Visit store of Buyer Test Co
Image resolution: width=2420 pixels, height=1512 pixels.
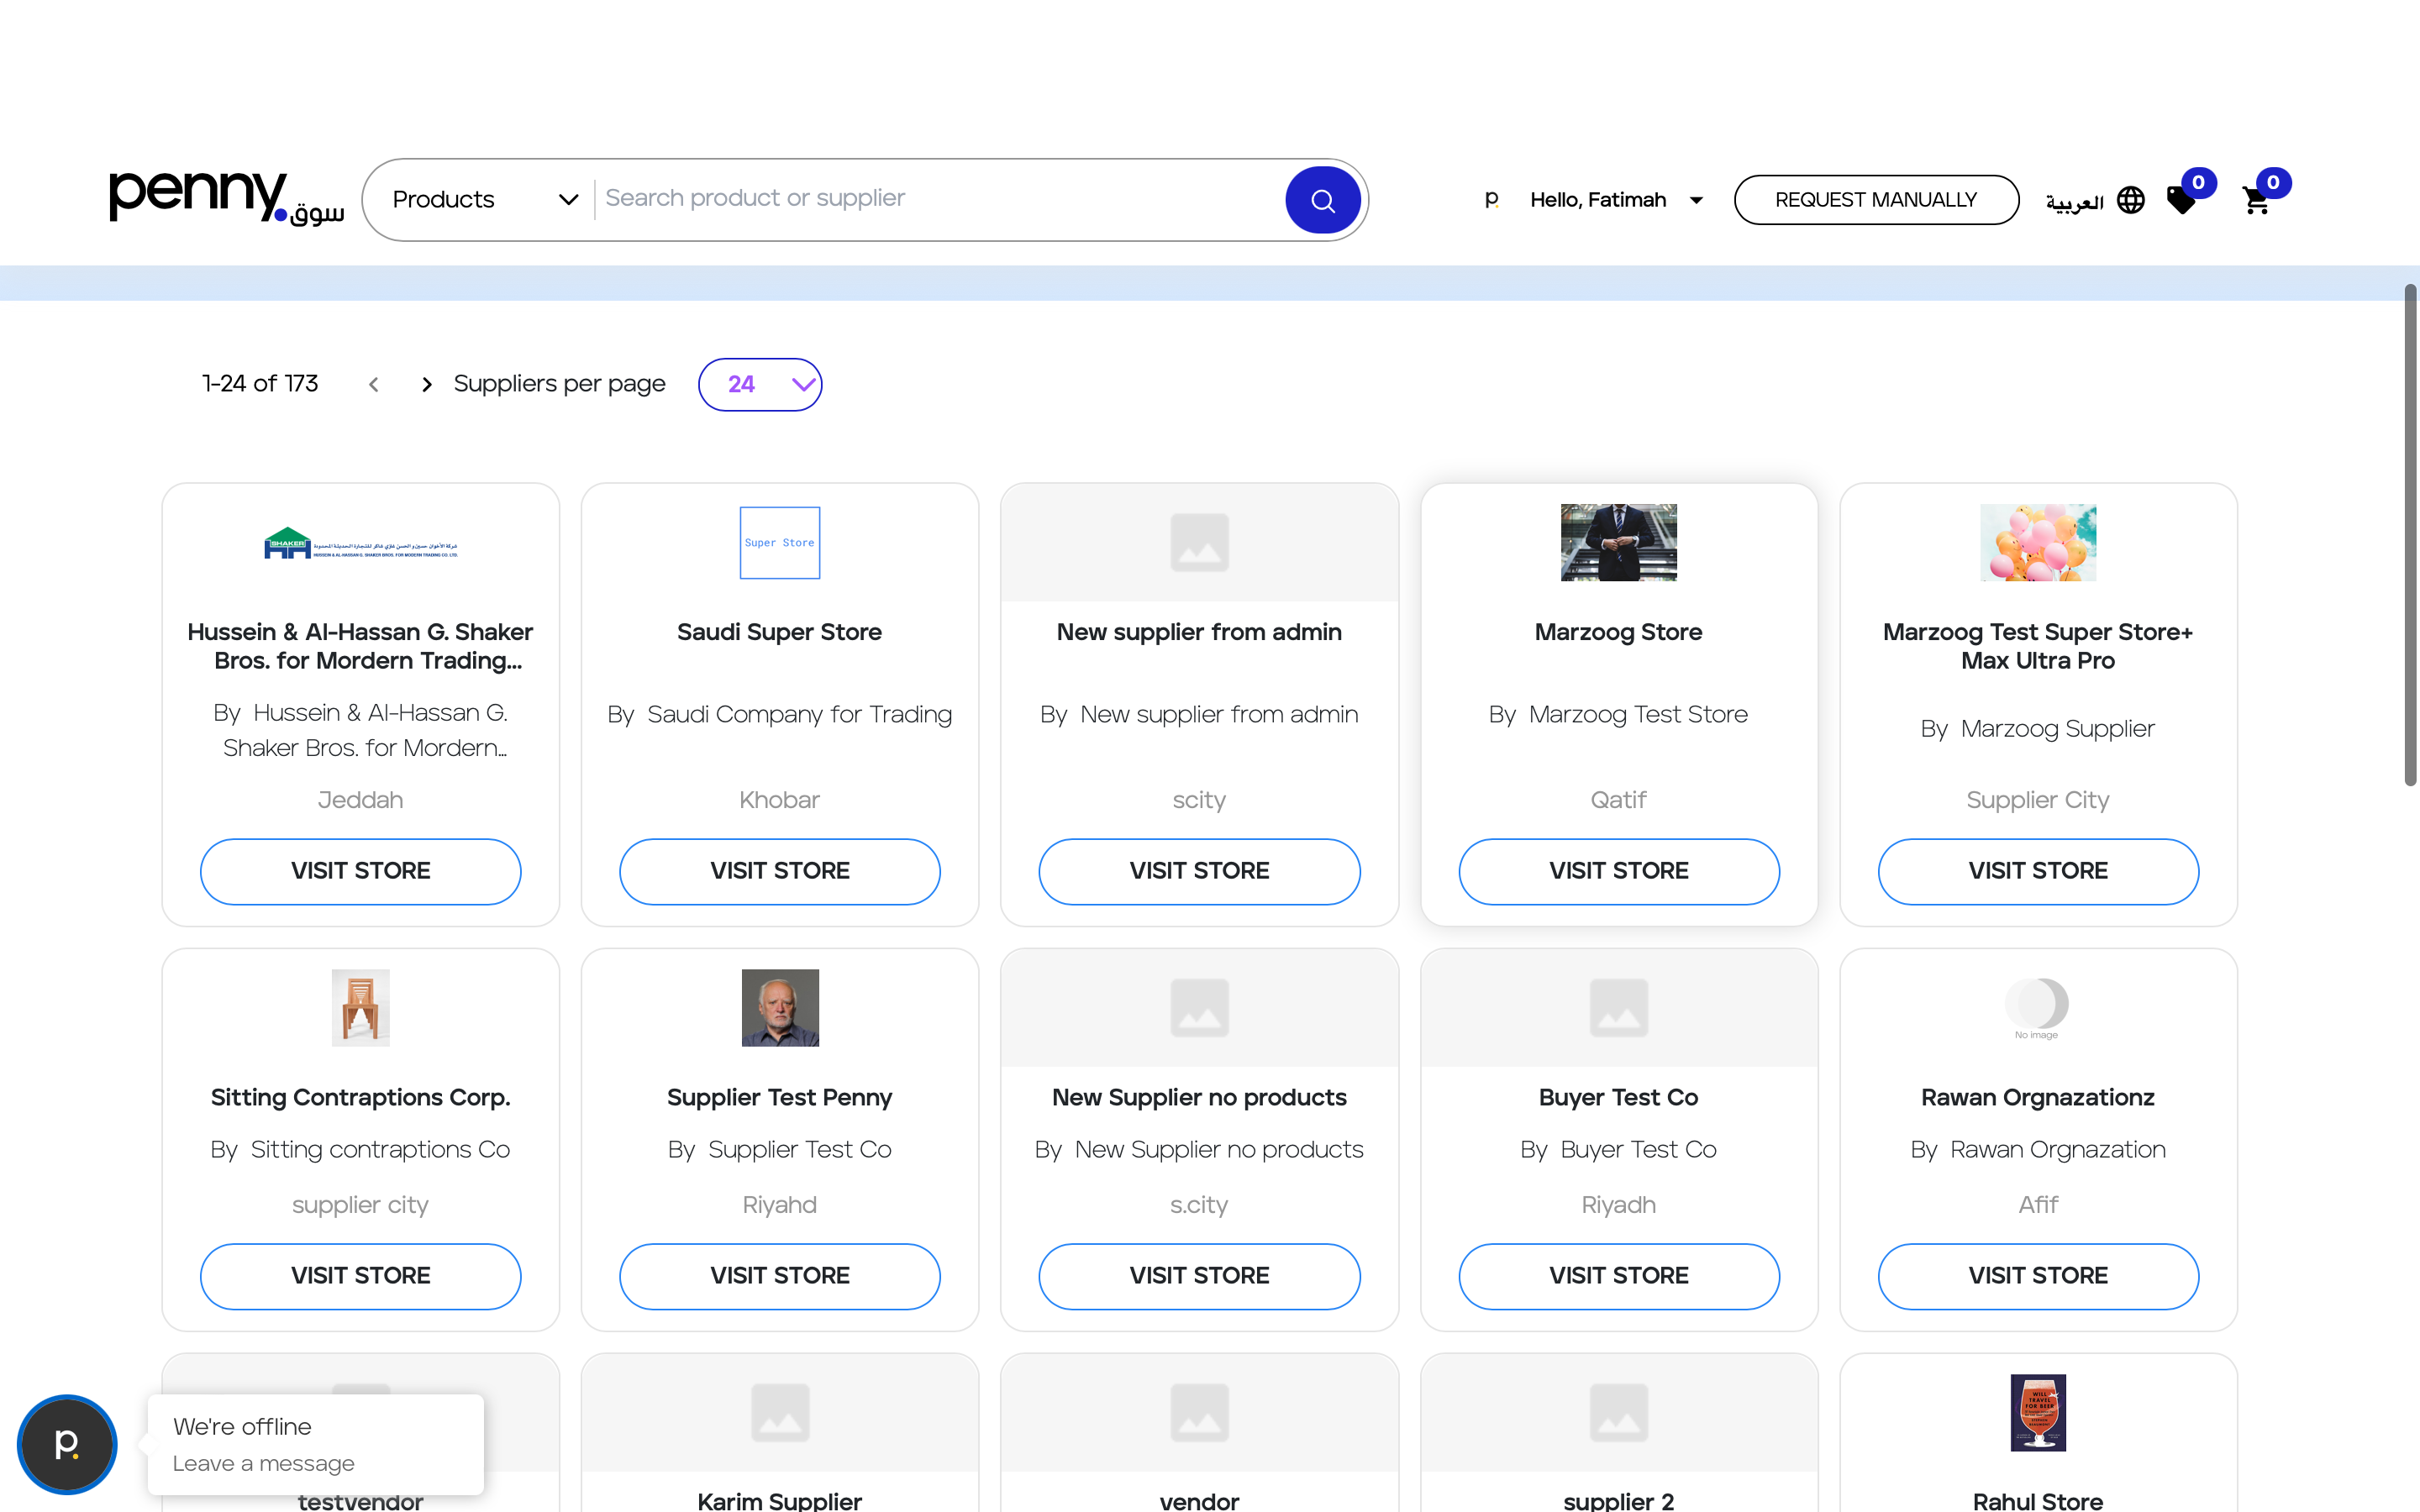pos(1618,1276)
